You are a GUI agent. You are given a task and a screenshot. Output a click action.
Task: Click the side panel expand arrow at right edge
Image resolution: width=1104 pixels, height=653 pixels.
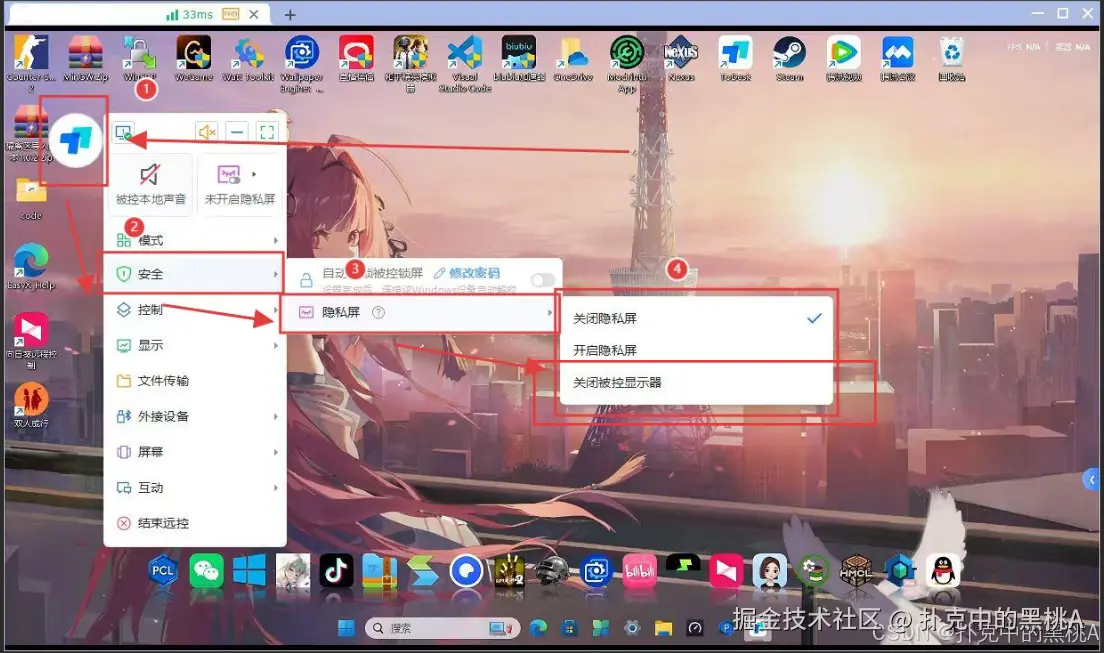(1091, 480)
